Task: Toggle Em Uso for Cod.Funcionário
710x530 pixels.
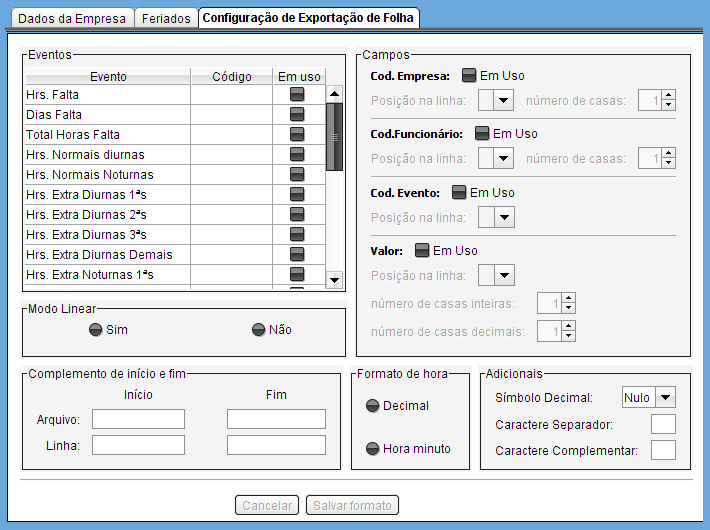Action: [x=482, y=133]
